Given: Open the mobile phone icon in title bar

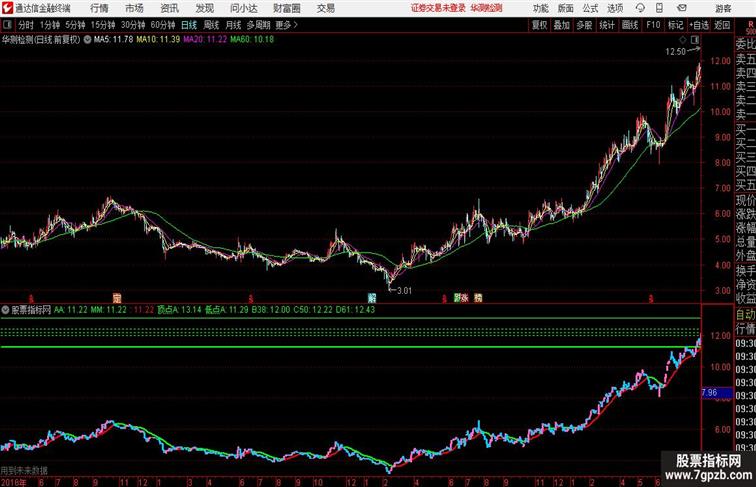Looking at the screenshot, I should pyautogui.click(x=660, y=8).
